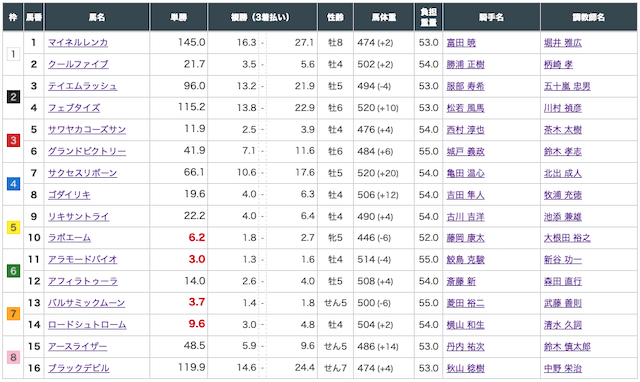Click trainer name 清水 久詞
Viewport: 640px width, 382px height.
[x=563, y=325]
